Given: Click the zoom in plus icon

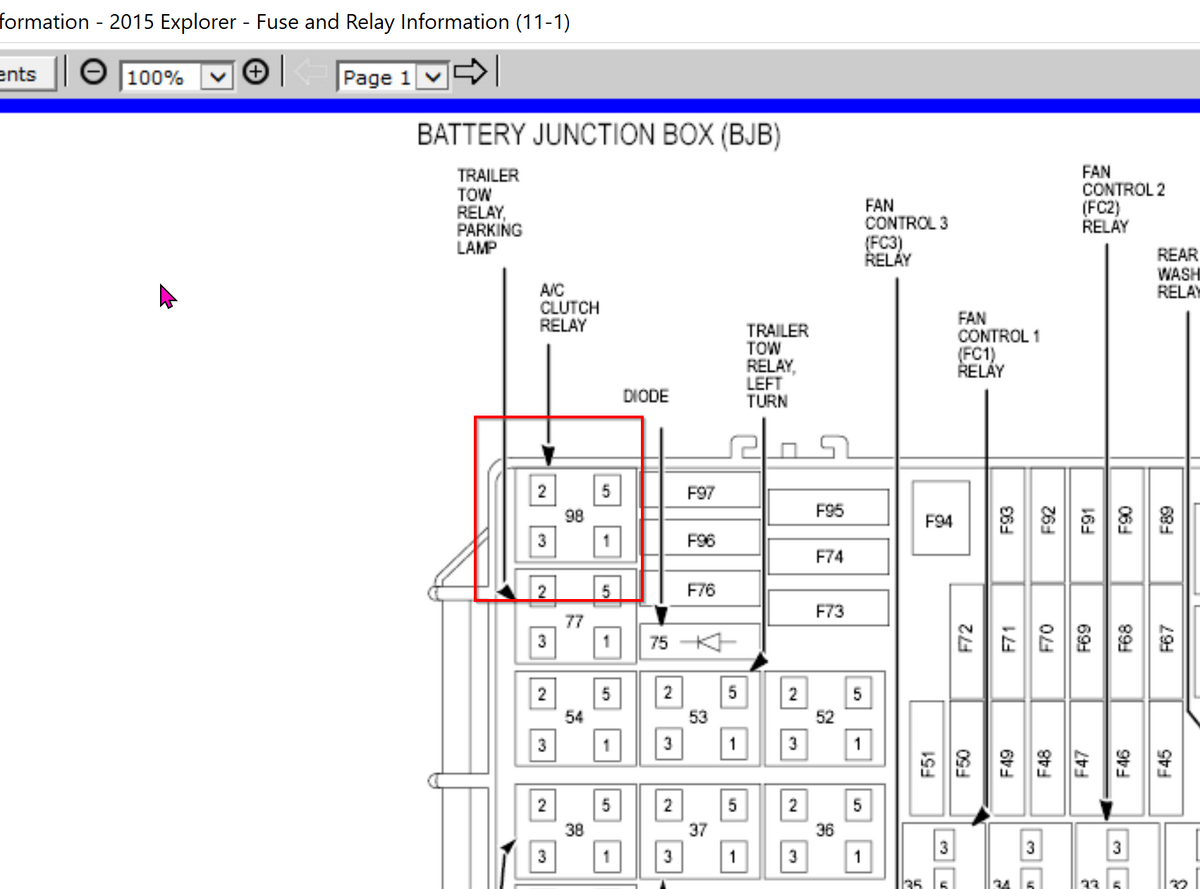Looking at the screenshot, I should (x=256, y=72).
